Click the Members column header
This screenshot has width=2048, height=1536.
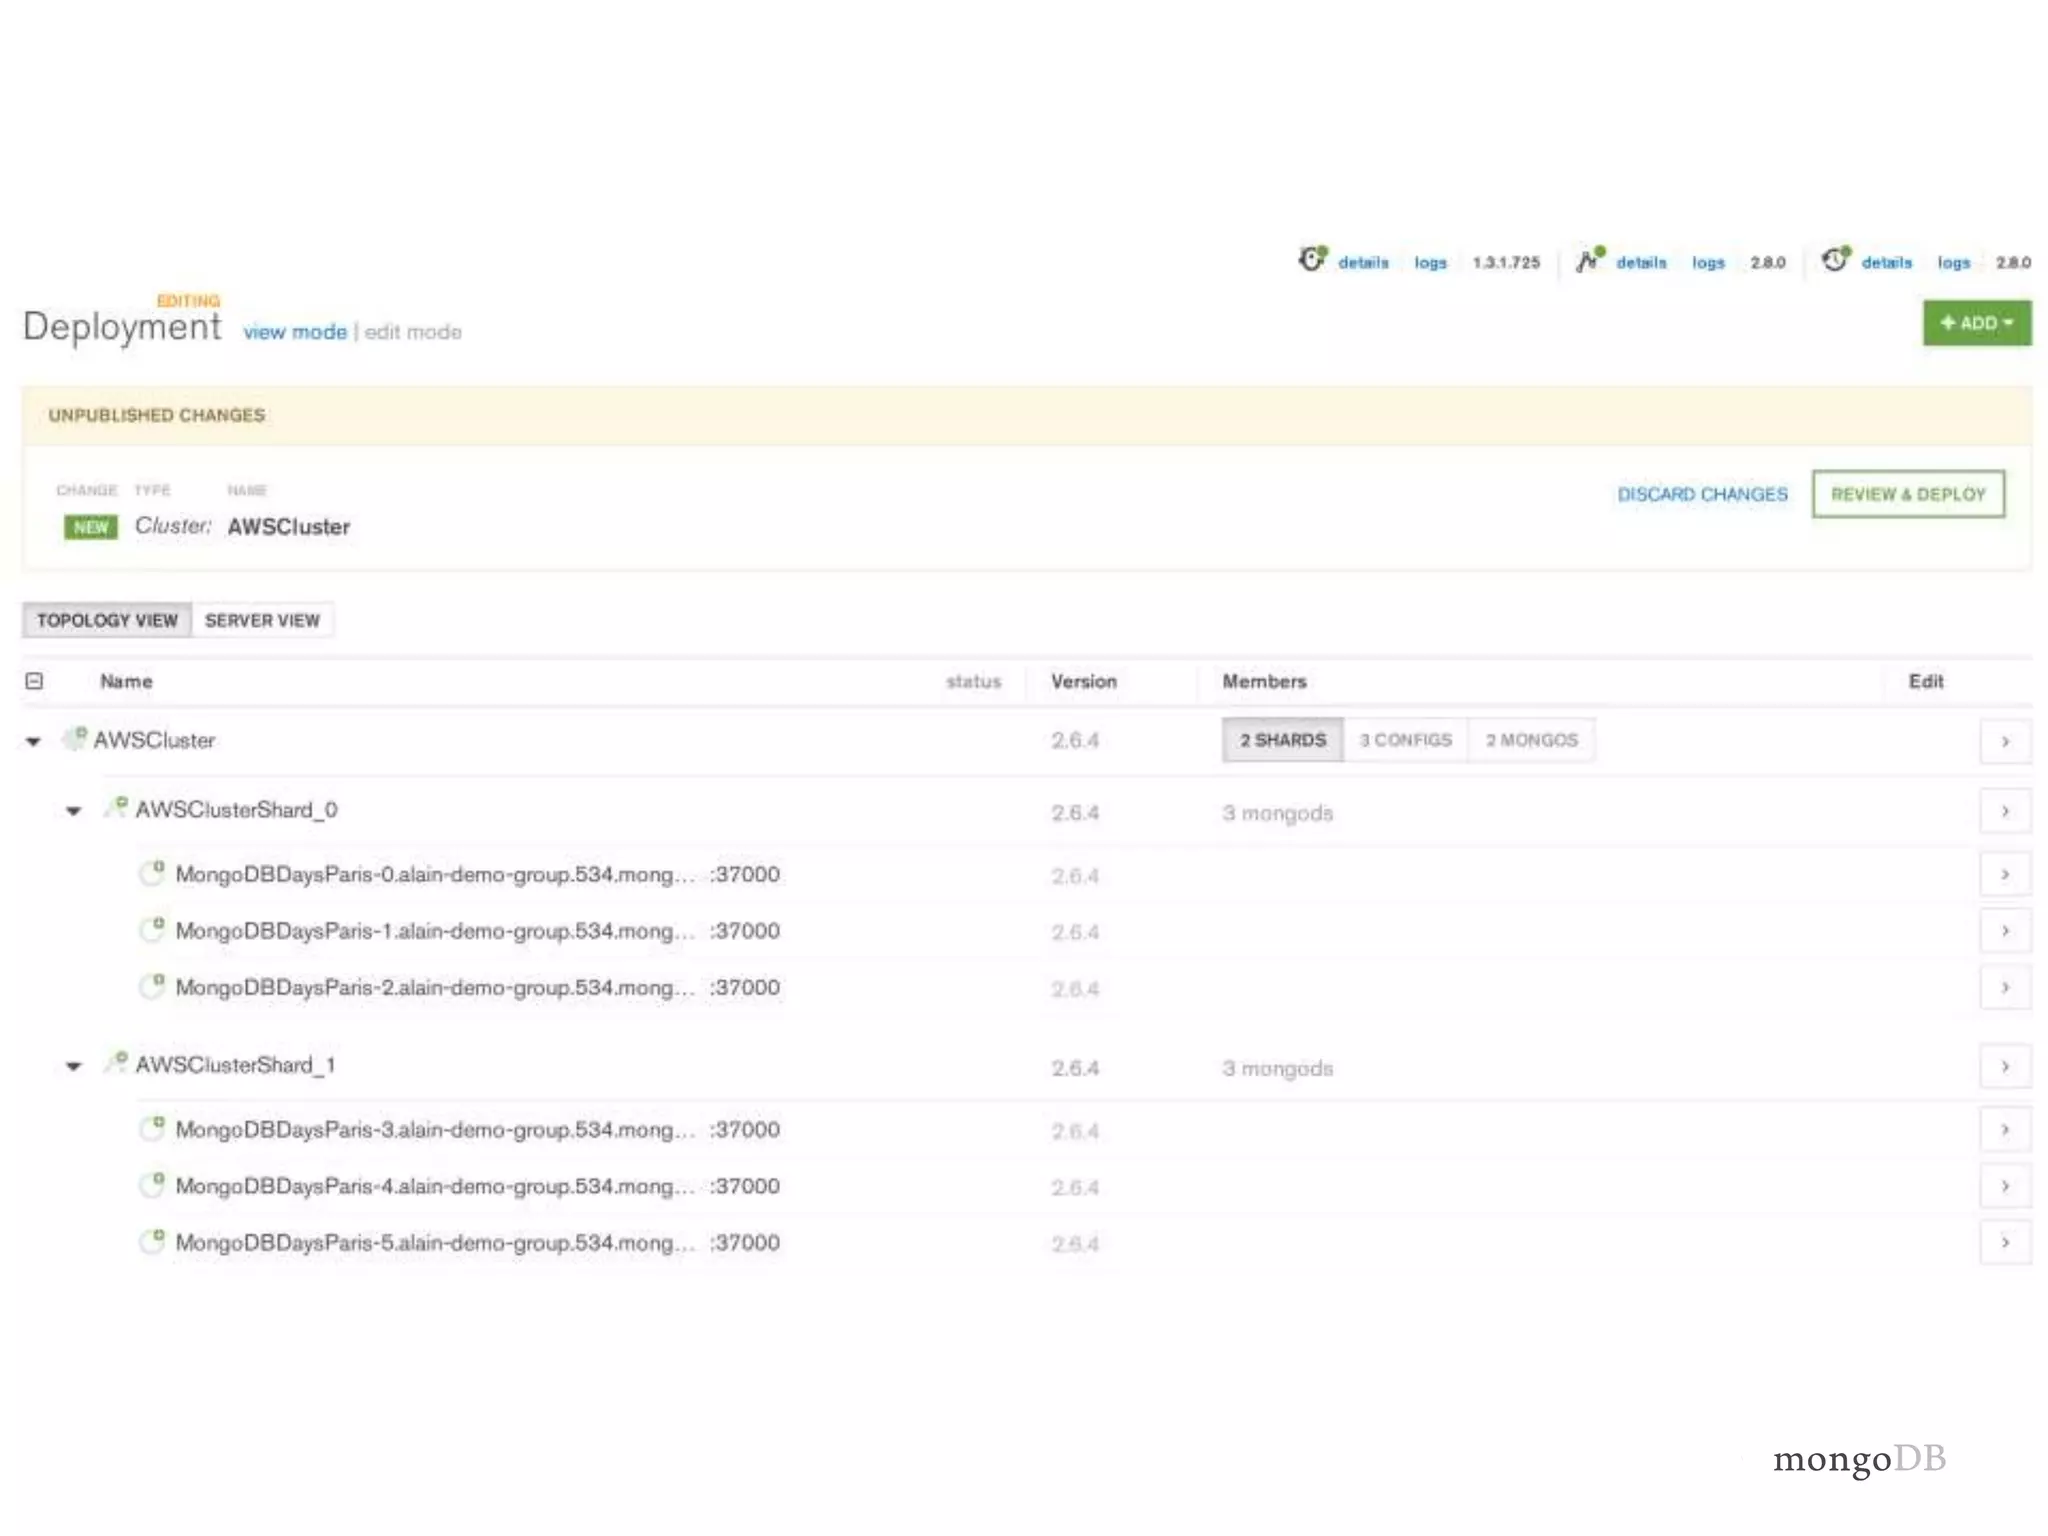pos(1264,681)
